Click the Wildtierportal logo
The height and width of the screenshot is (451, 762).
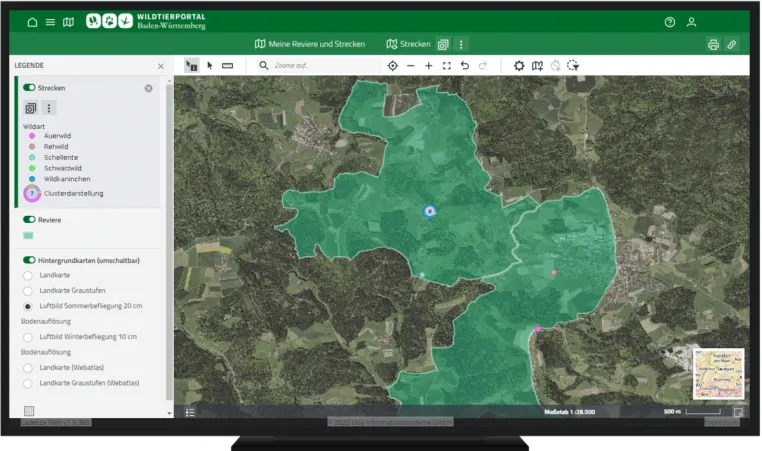click(x=146, y=21)
